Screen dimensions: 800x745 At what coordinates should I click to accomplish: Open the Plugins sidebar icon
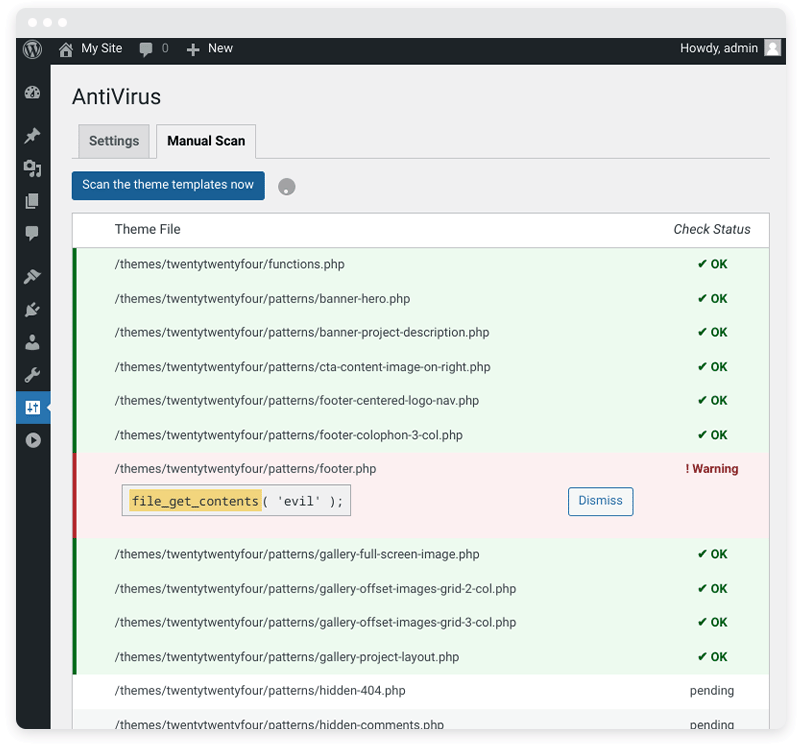pos(33,309)
